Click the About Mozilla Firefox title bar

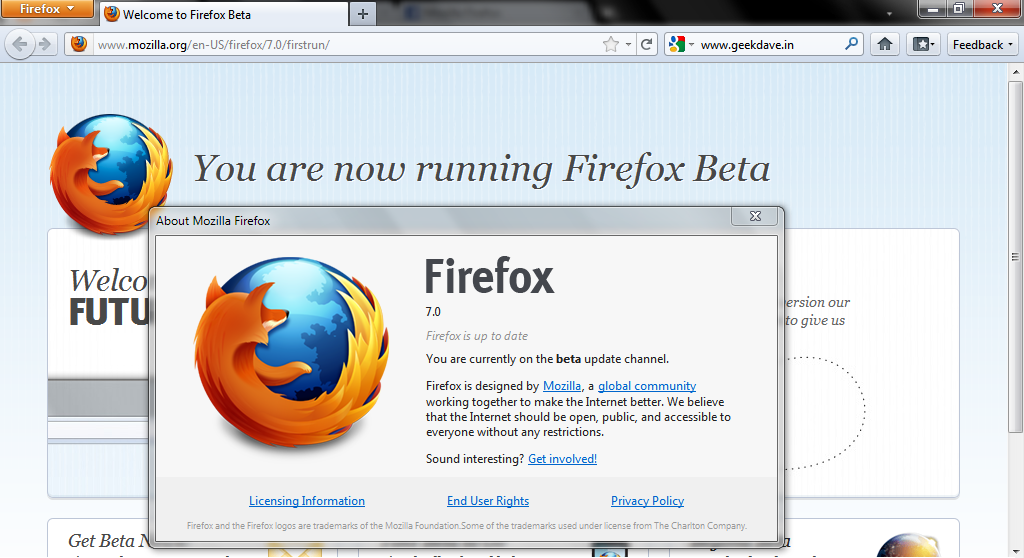click(x=441, y=221)
